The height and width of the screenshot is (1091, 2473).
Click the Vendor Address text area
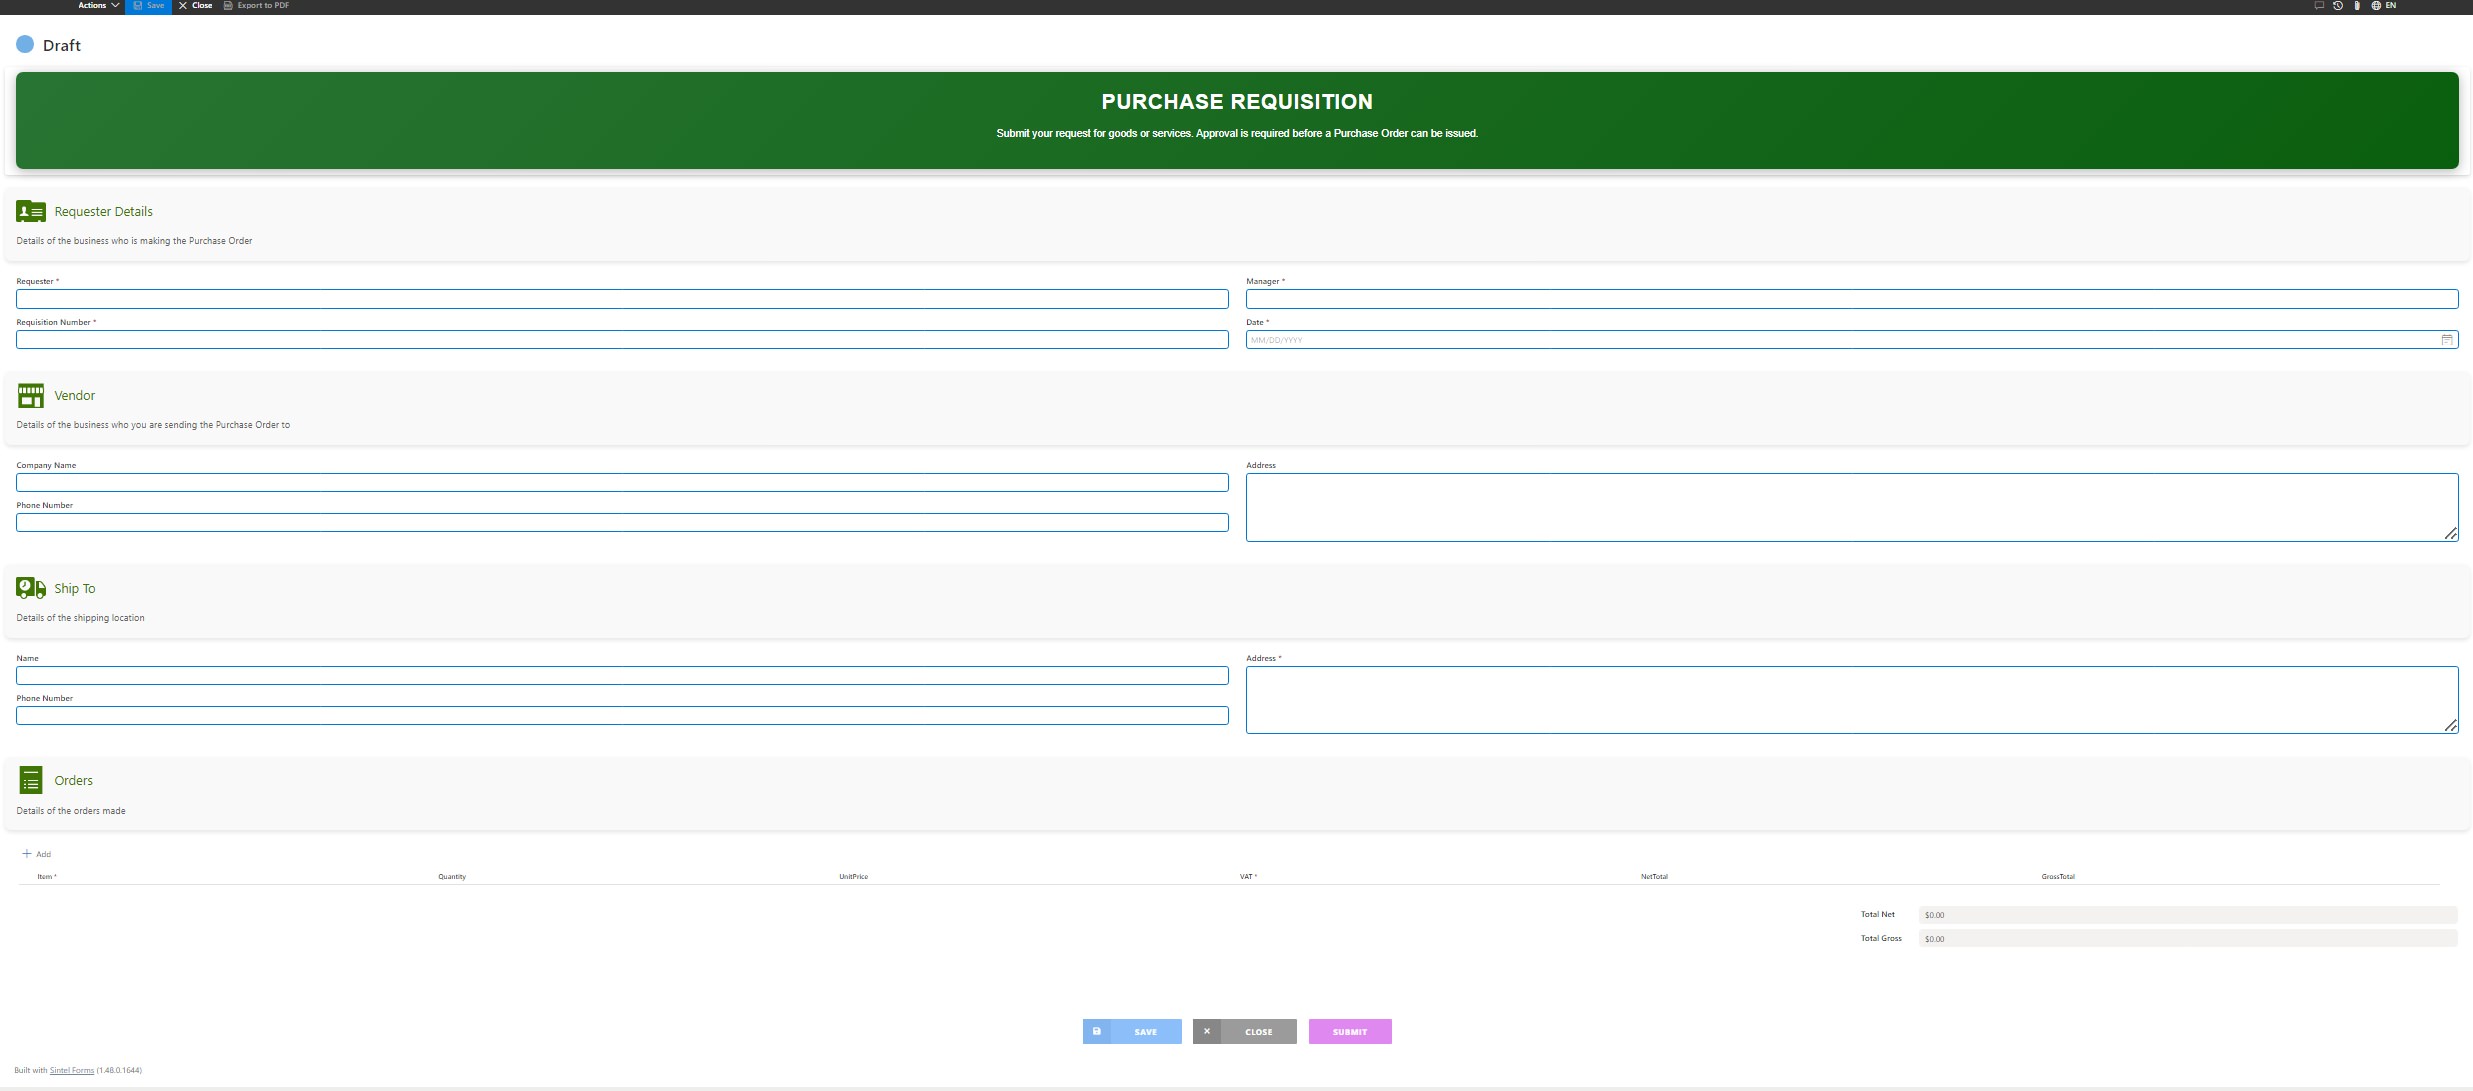pyautogui.click(x=1850, y=507)
